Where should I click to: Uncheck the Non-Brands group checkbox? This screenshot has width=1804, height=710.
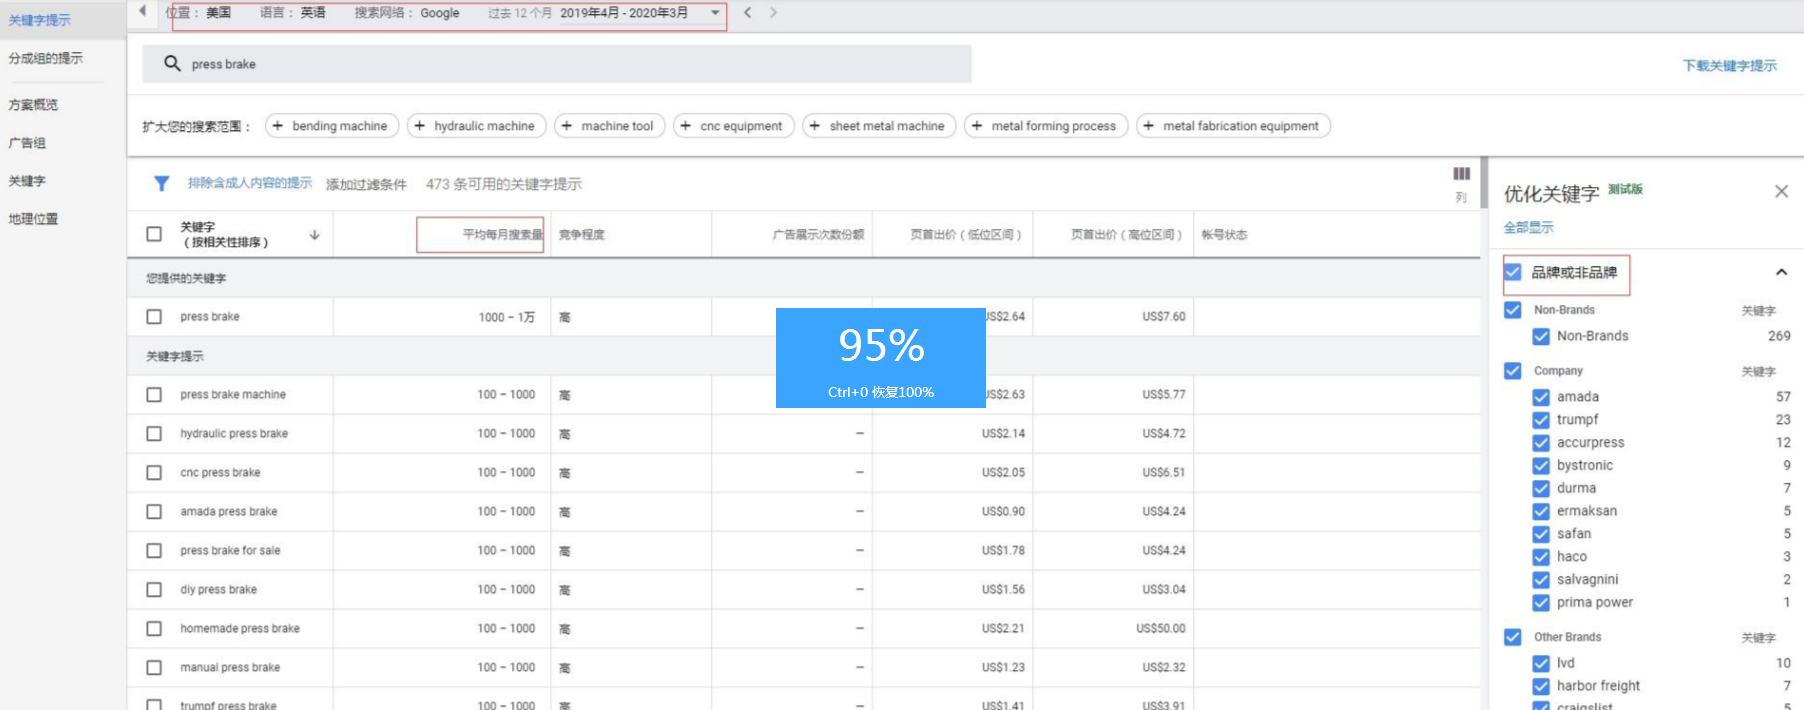[x=1513, y=310]
